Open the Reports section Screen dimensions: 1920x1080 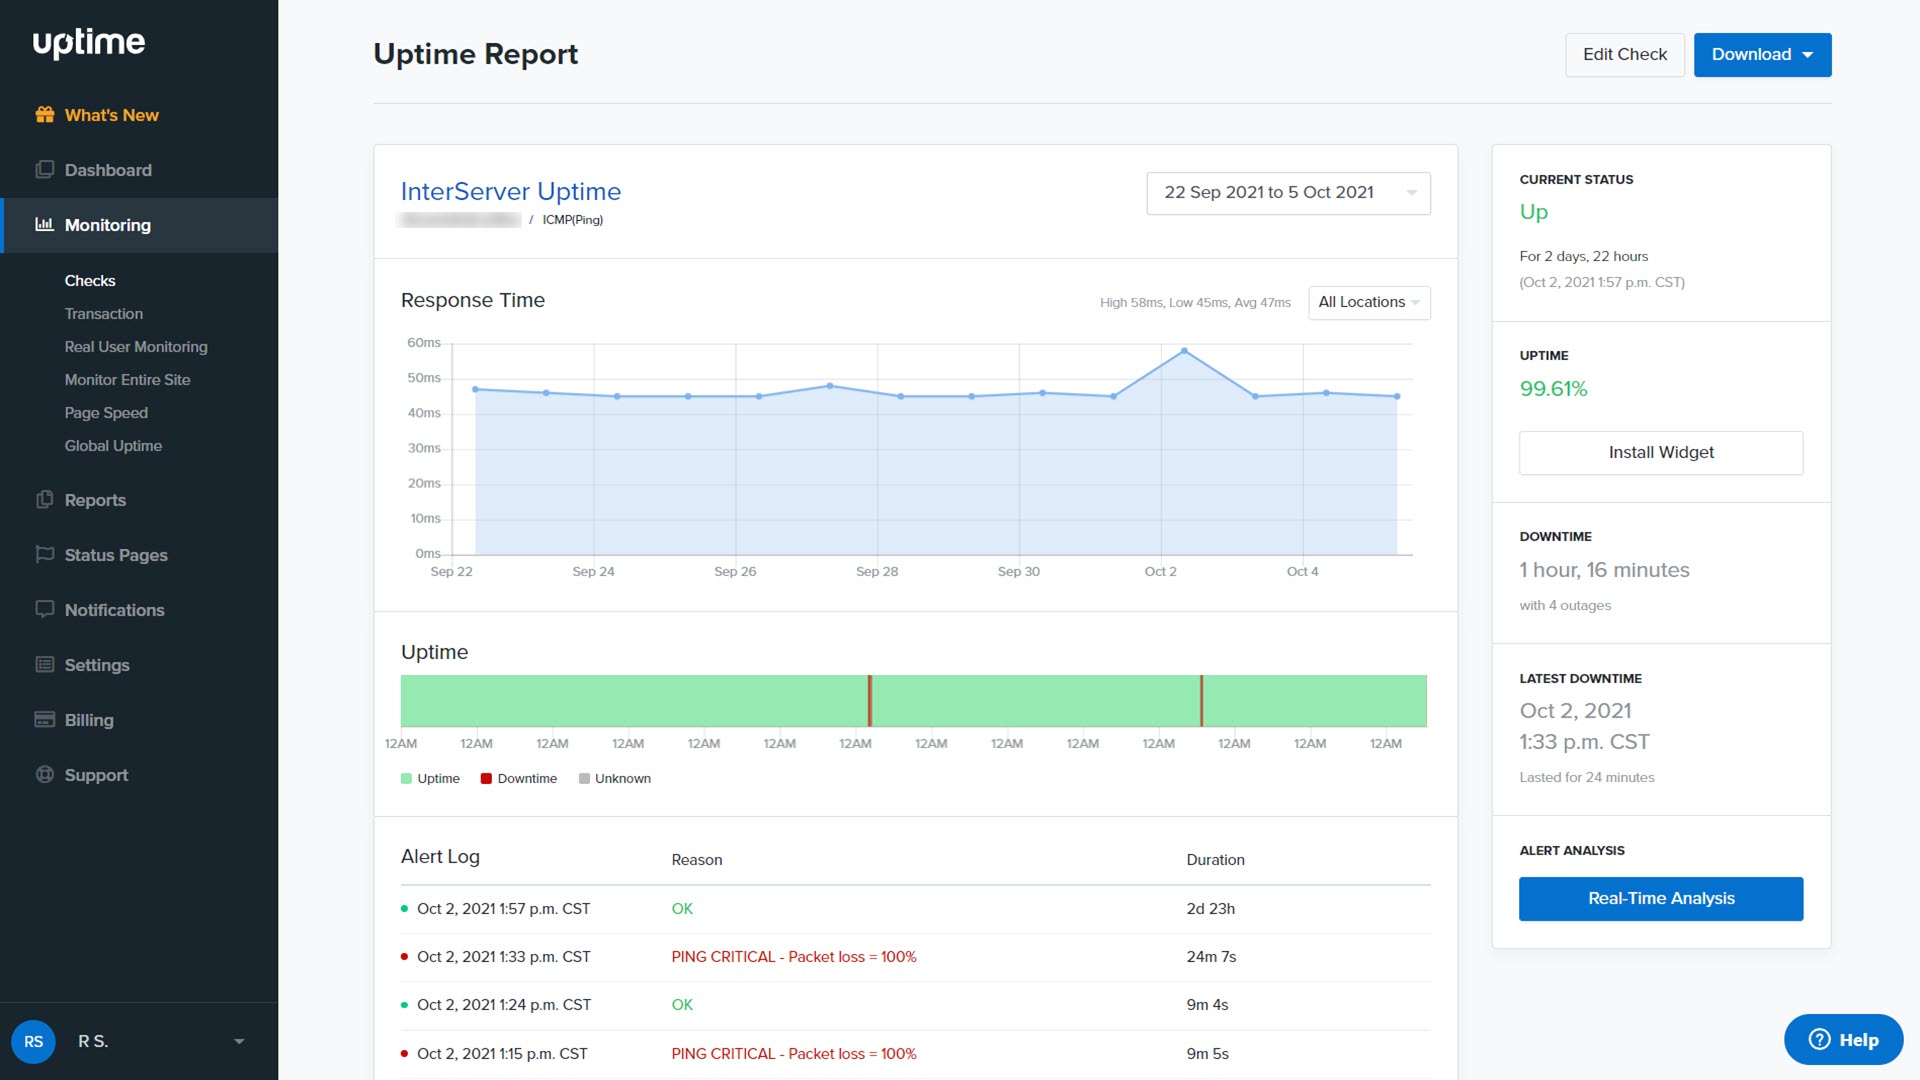click(x=139, y=500)
